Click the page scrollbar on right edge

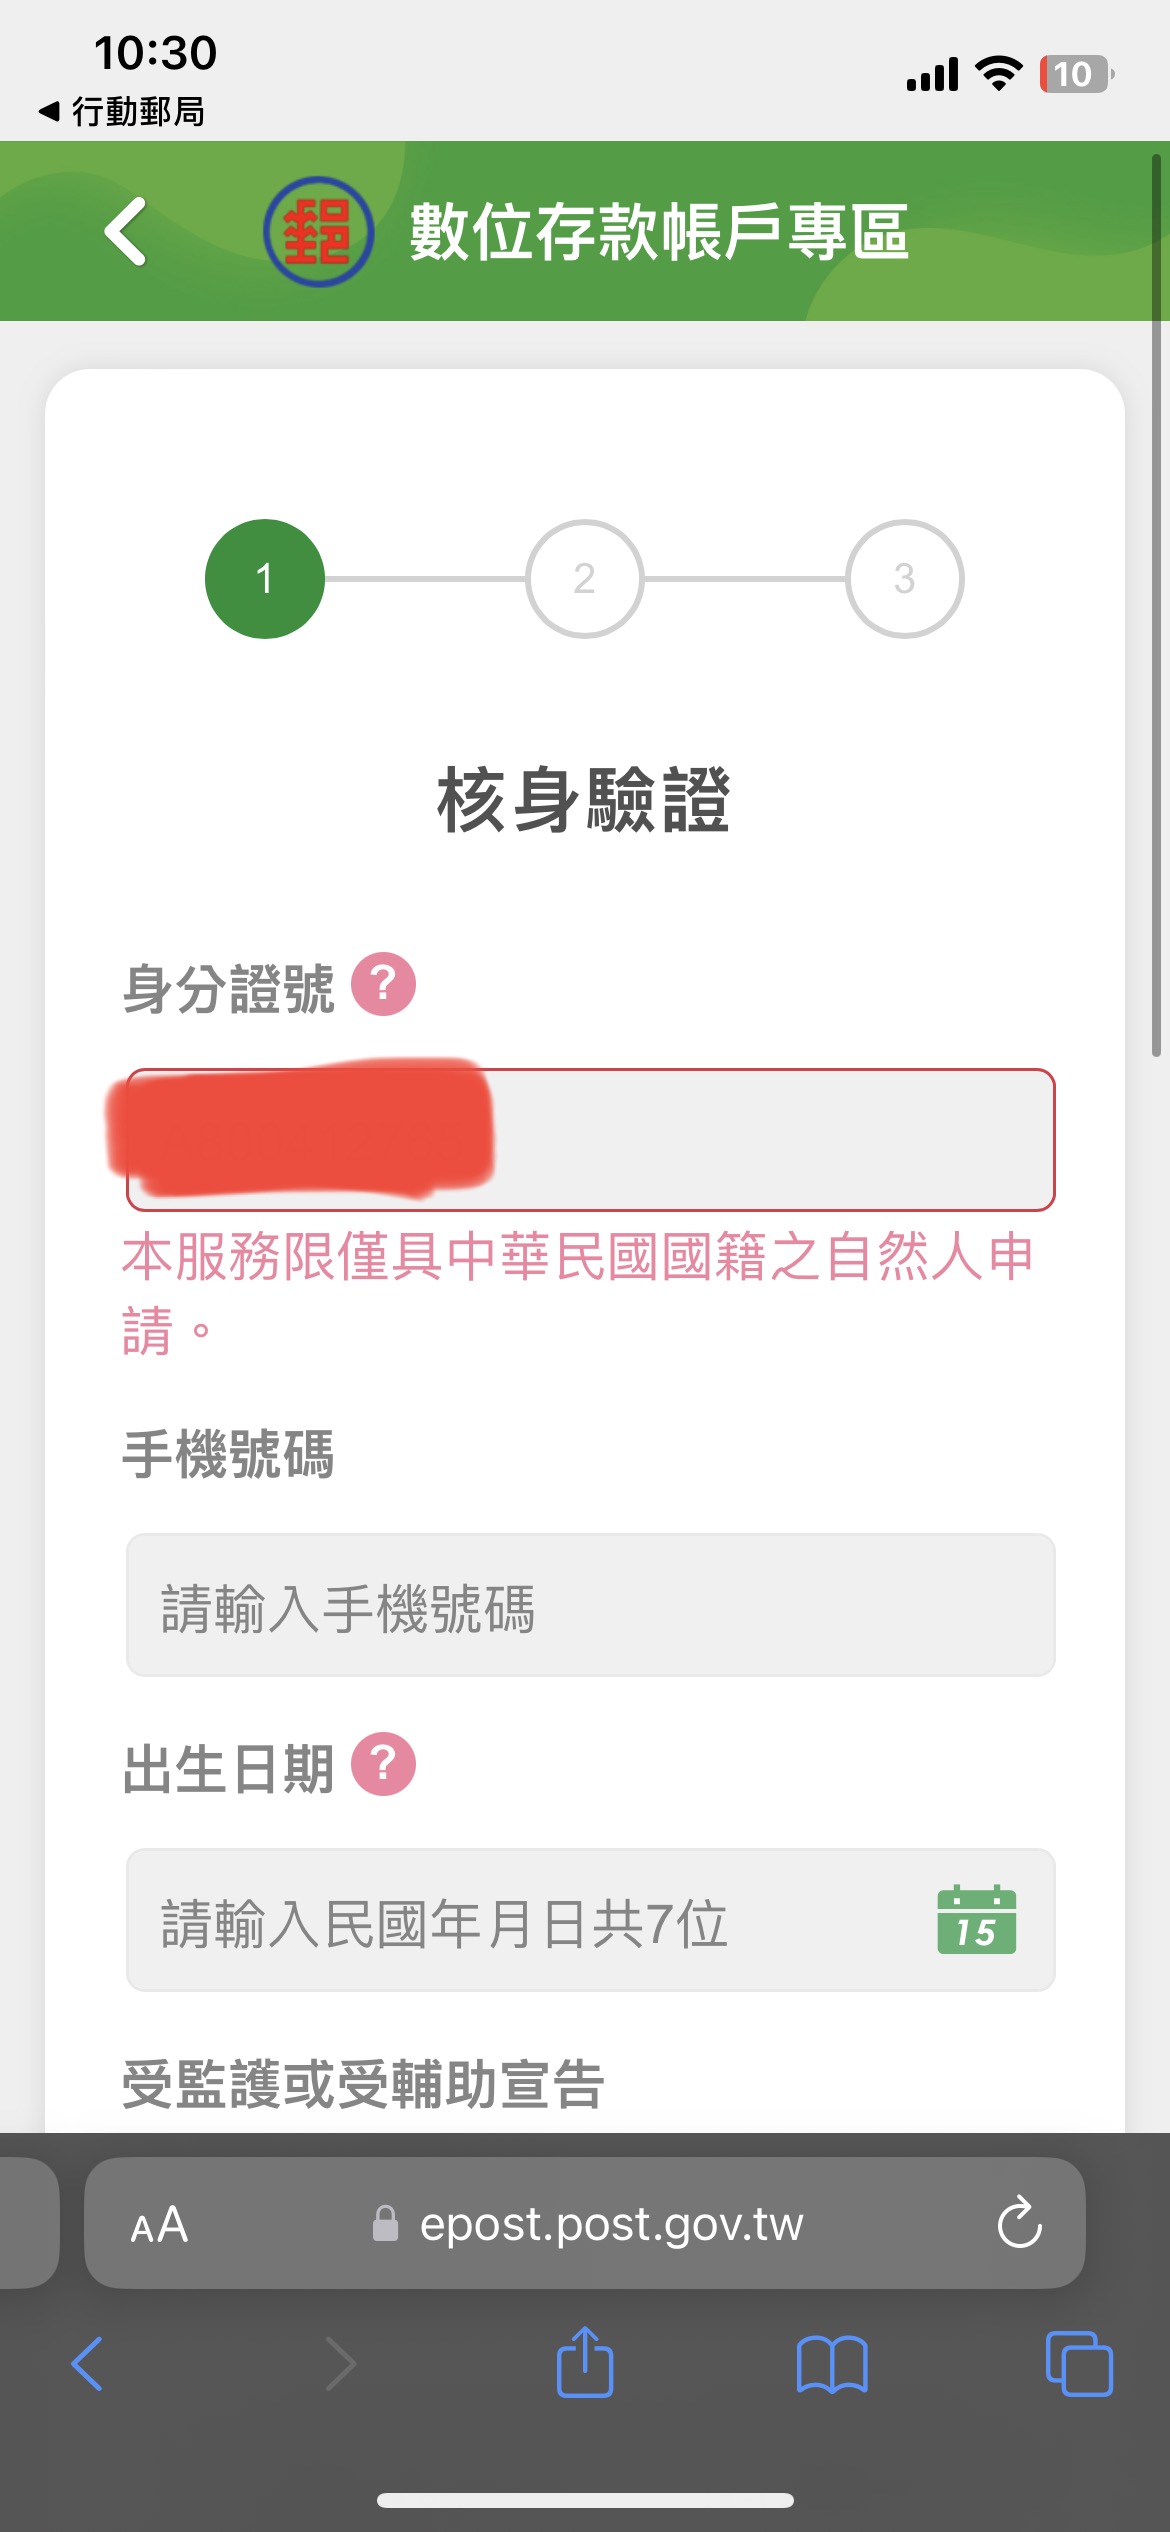pos(1156,600)
